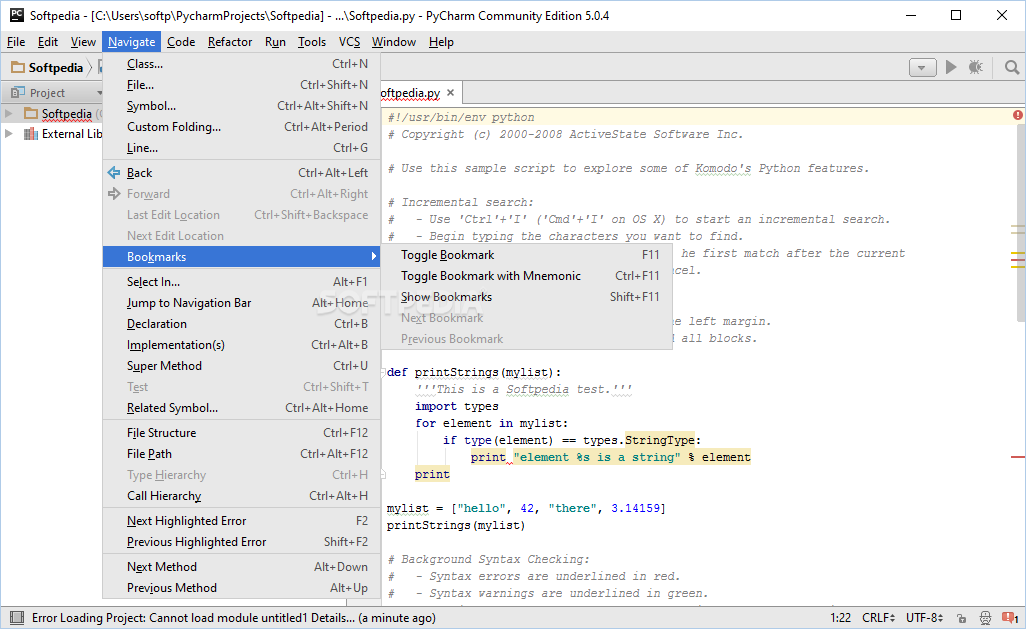Choose Class... in Navigate menu

[241, 64]
